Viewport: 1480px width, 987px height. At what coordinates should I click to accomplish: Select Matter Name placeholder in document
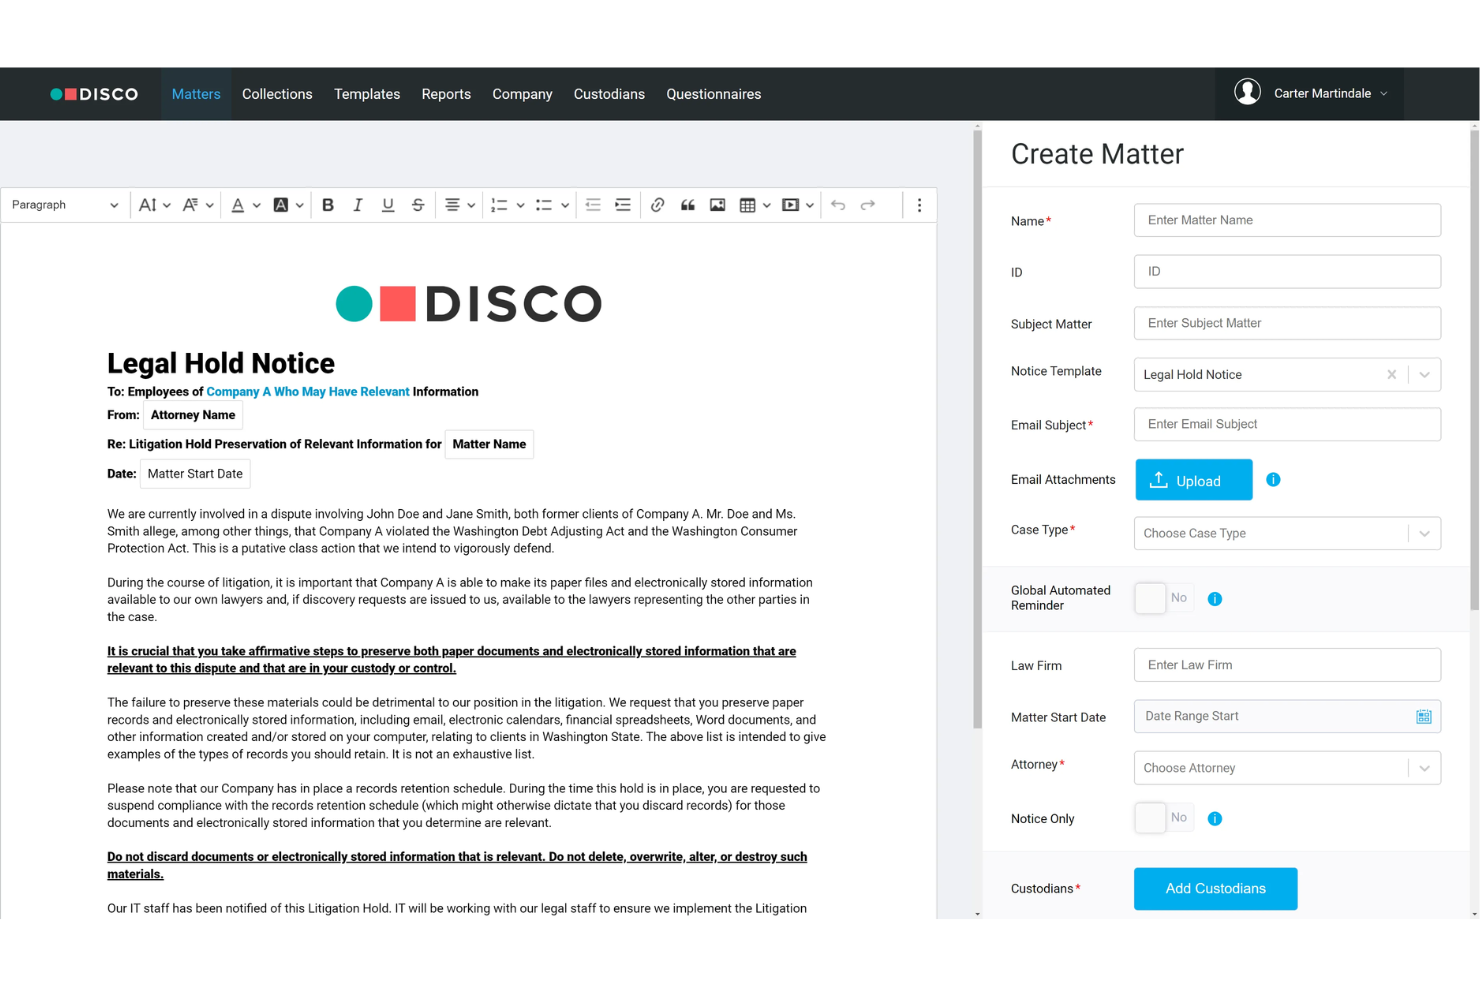(x=489, y=444)
